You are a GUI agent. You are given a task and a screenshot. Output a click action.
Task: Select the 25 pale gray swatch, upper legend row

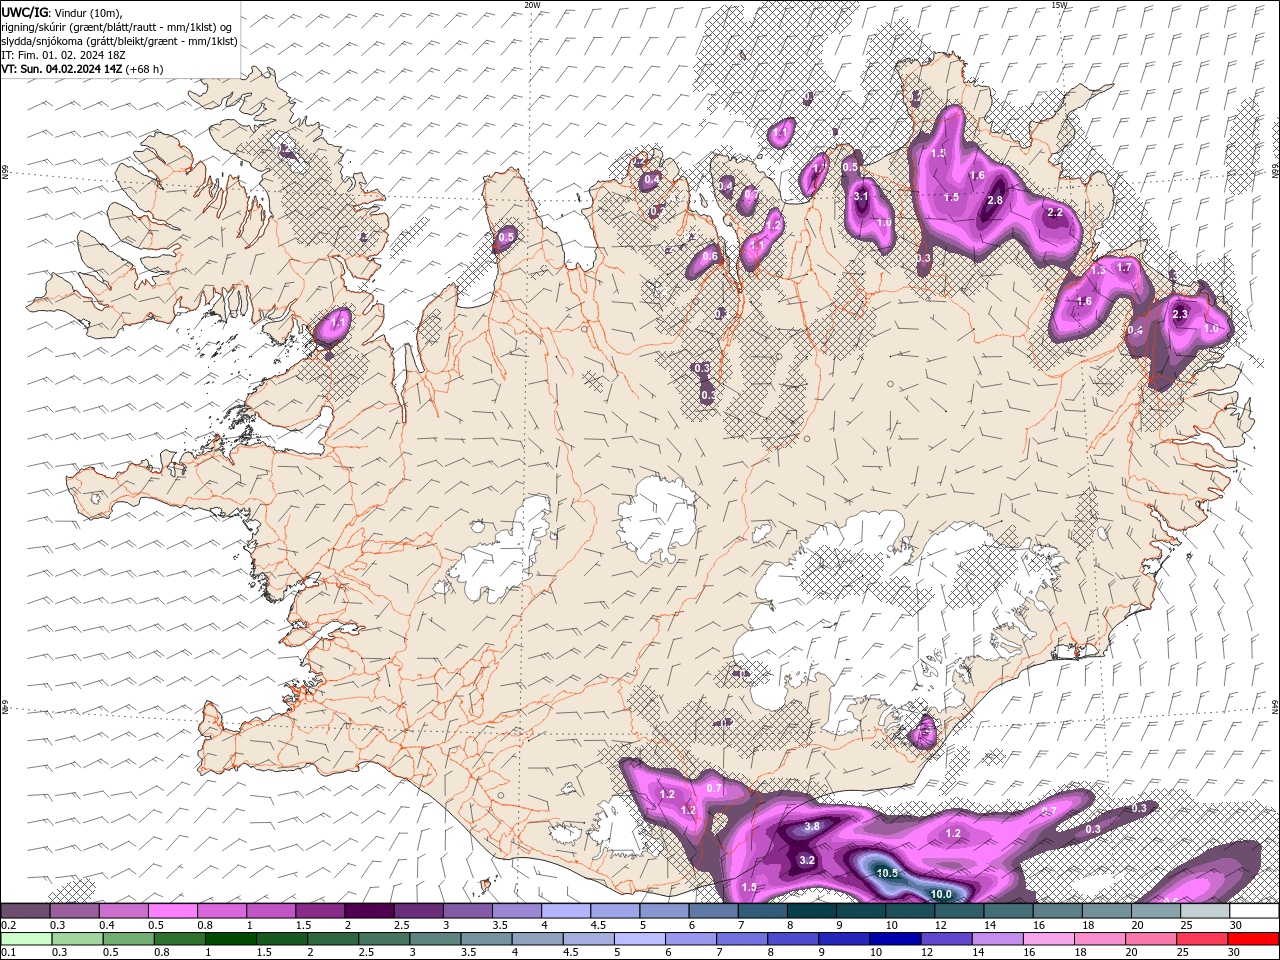pos(1205,911)
